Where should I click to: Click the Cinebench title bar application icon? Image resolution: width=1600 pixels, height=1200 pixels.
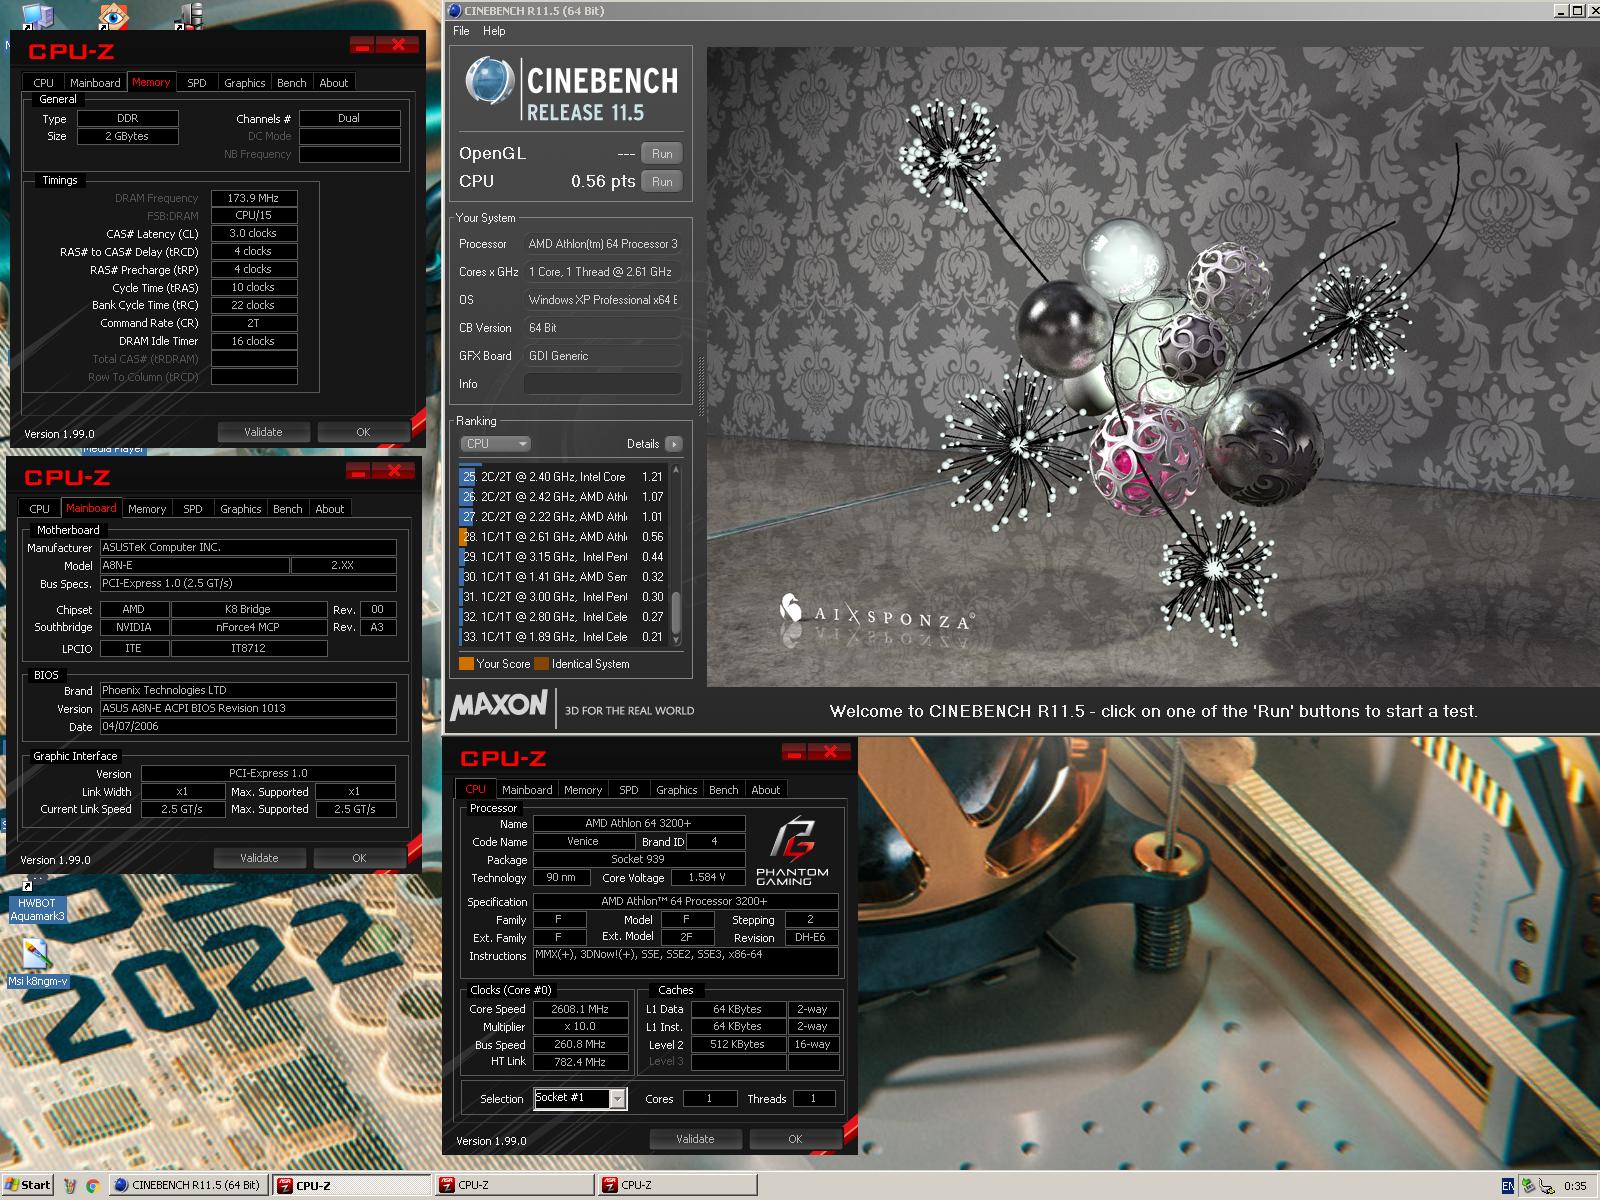[x=455, y=11]
